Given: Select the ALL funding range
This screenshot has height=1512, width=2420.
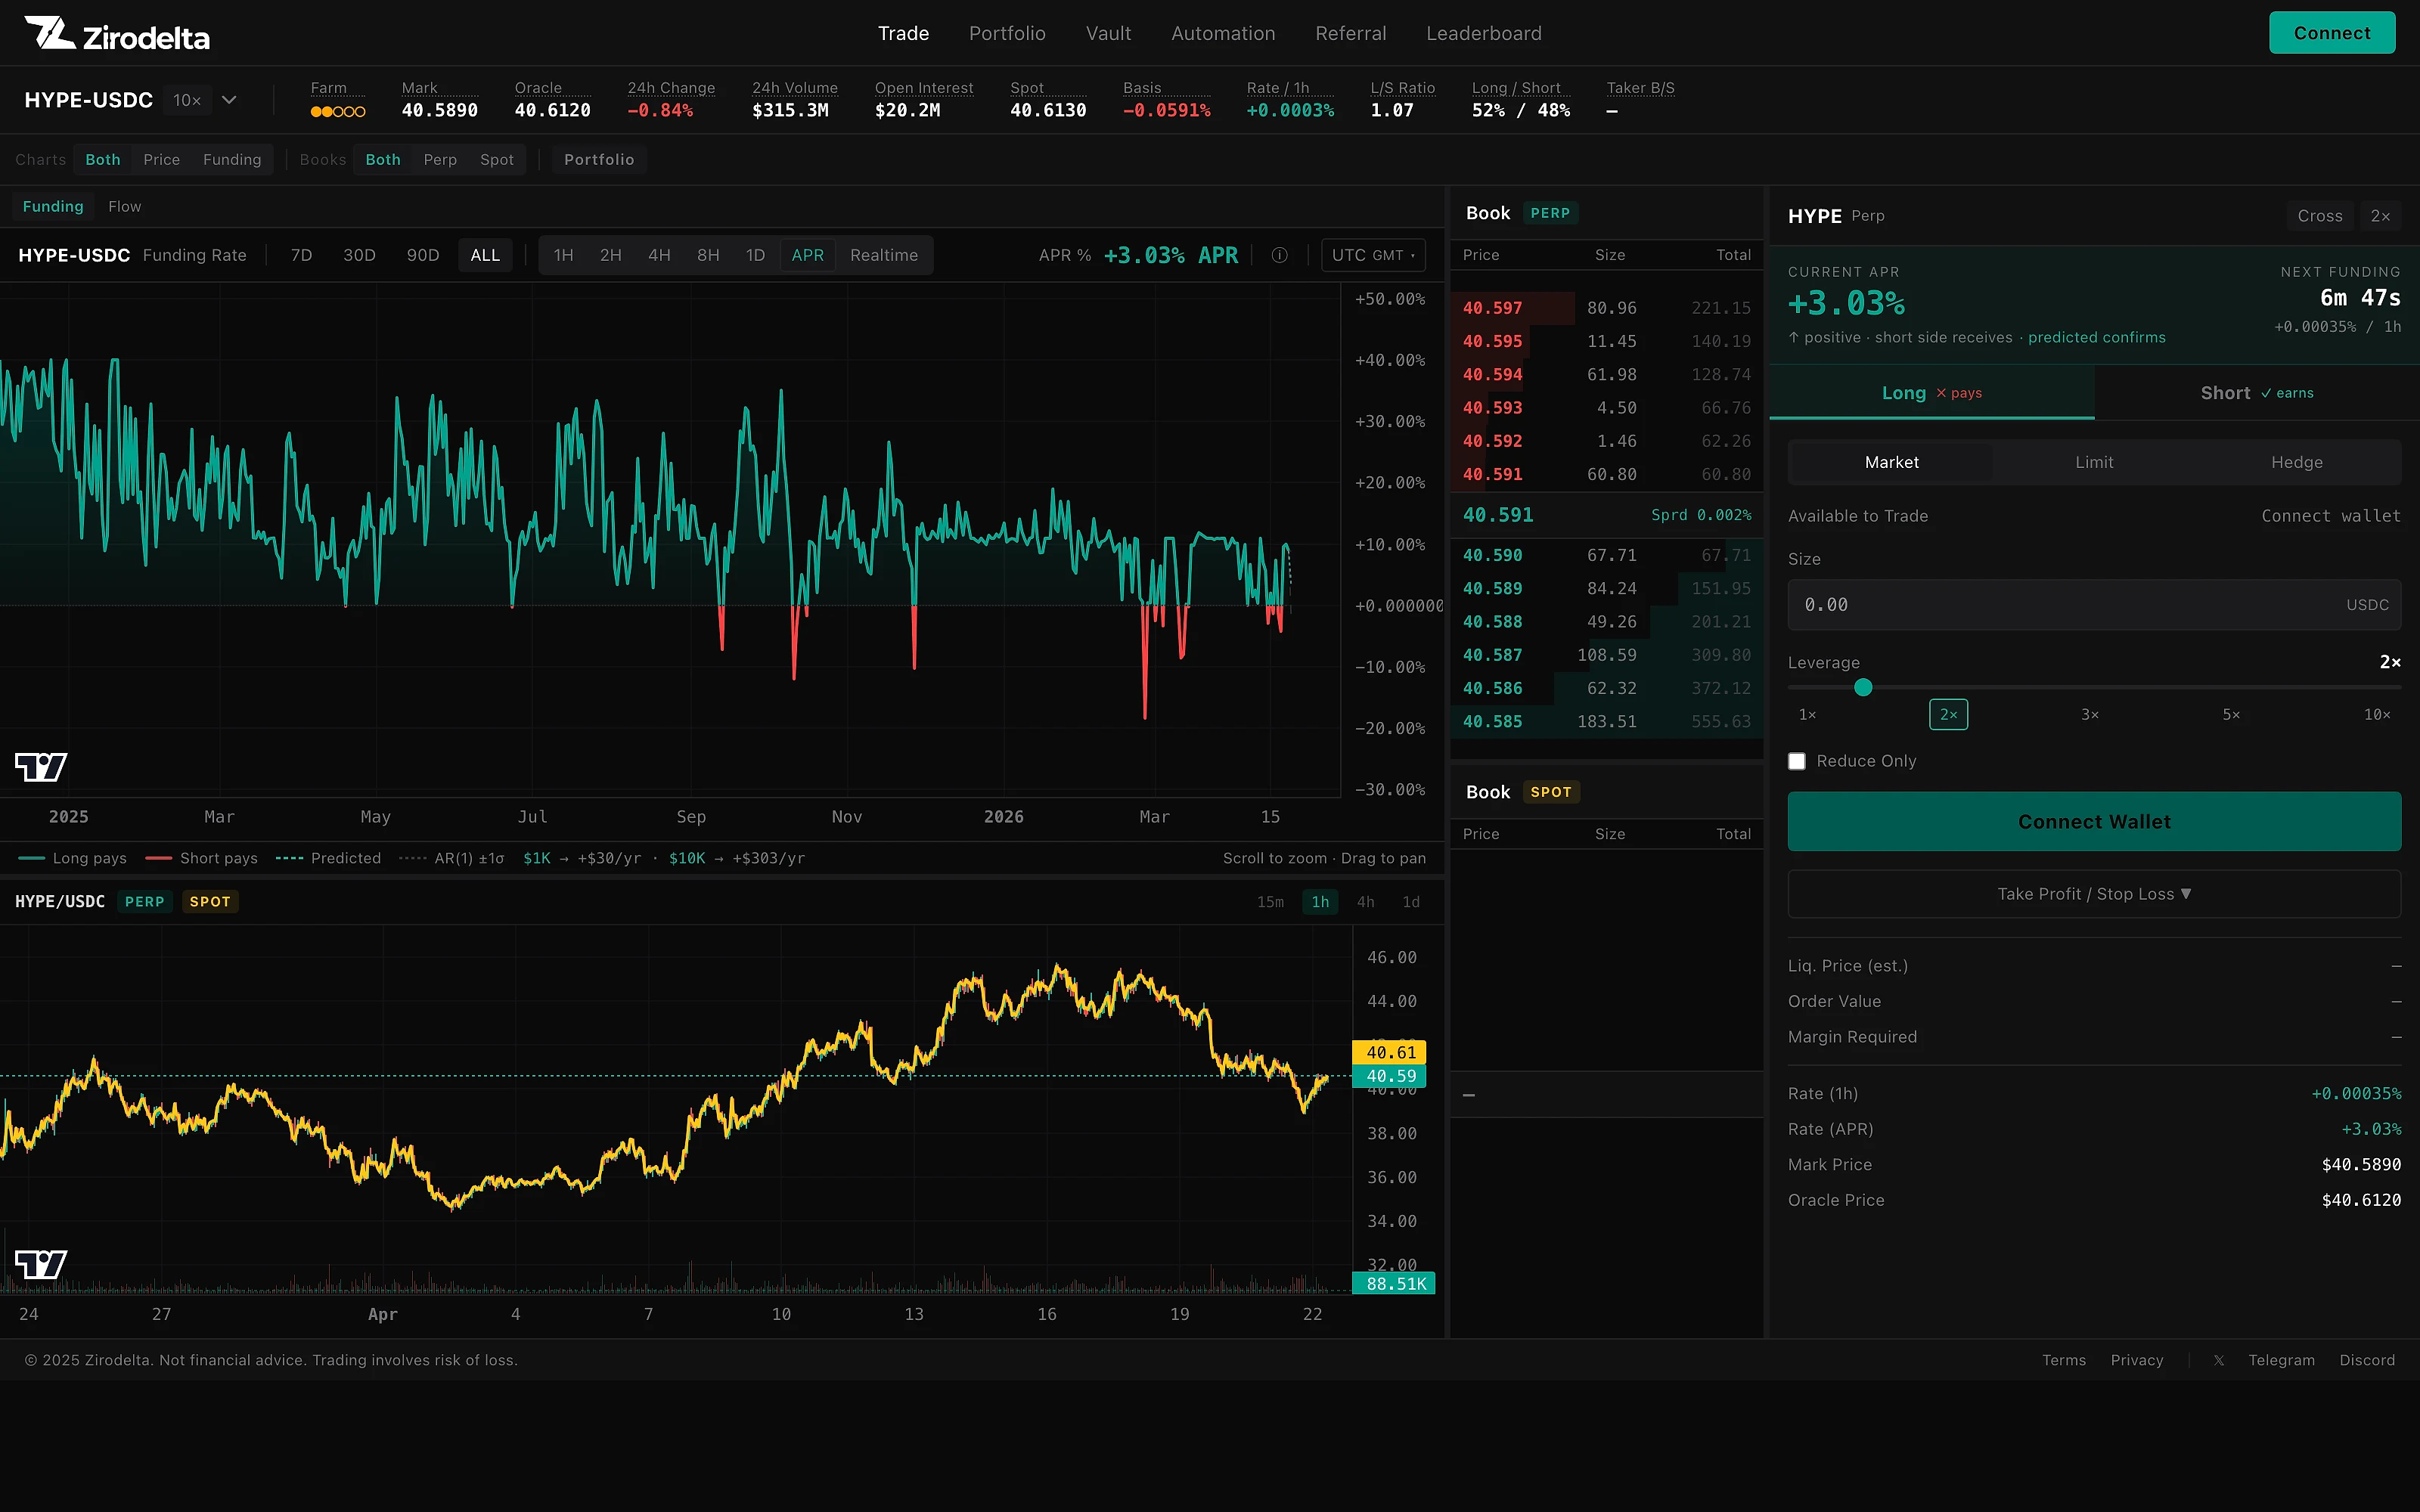Looking at the screenshot, I should coord(485,256).
